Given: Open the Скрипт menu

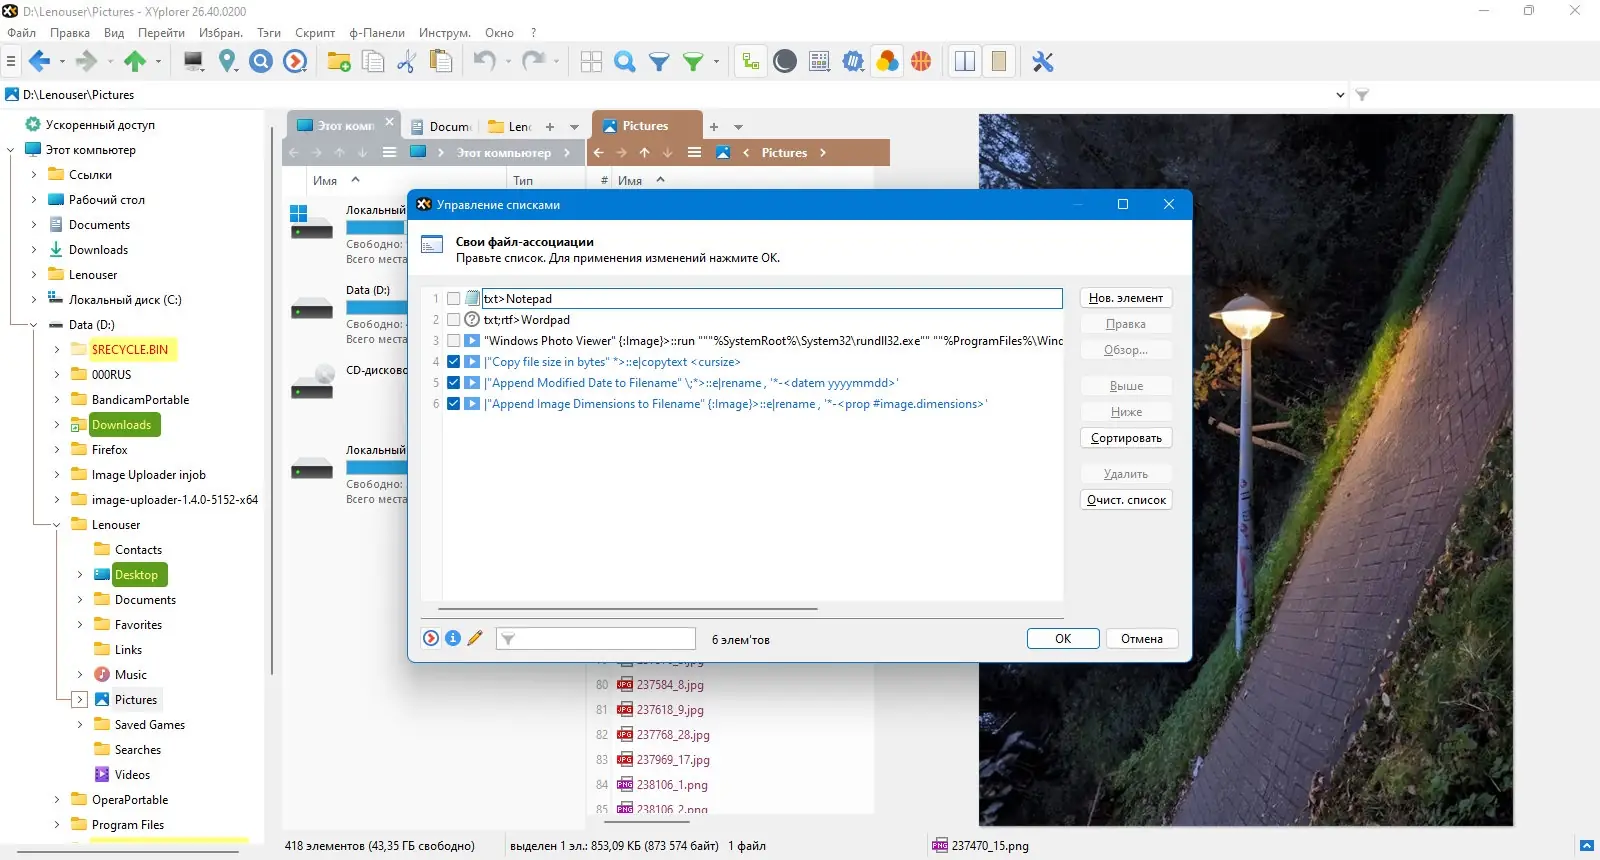Looking at the screenshot, I should (315, 33).
